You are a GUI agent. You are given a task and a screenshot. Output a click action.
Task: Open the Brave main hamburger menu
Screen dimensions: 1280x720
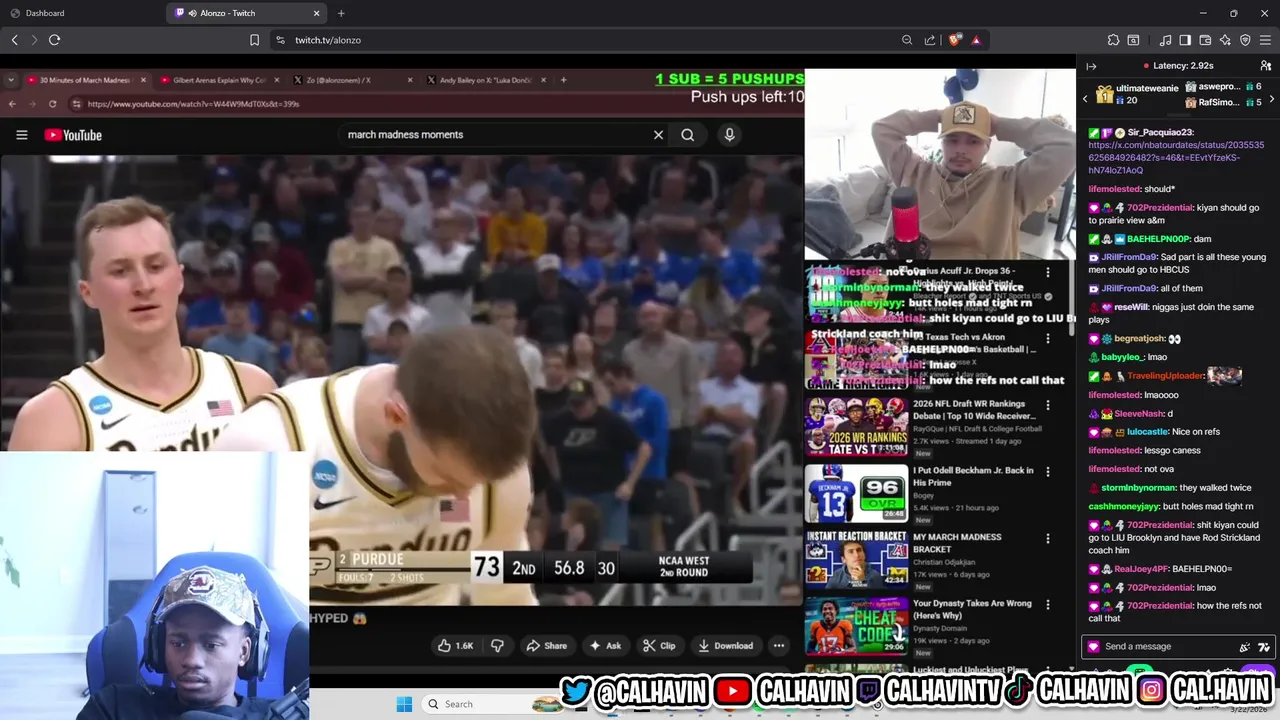(1265, 40)
